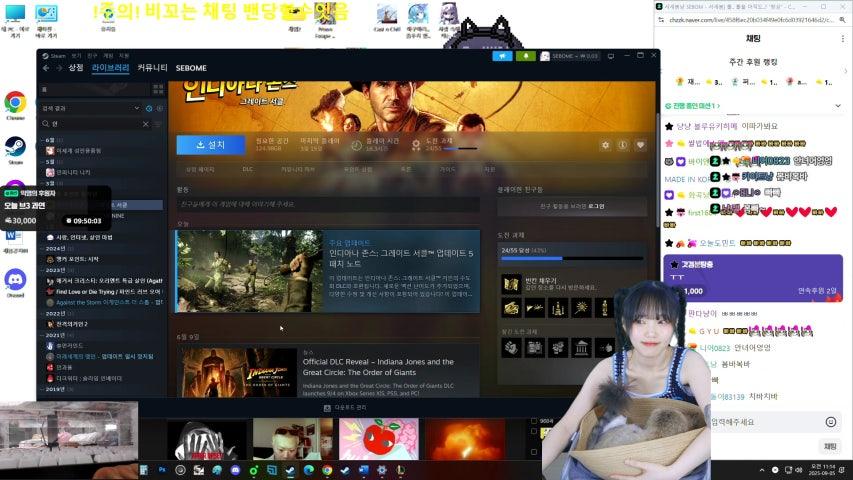
Task: Open the green notifications bell
Action: tap(526, 56)
